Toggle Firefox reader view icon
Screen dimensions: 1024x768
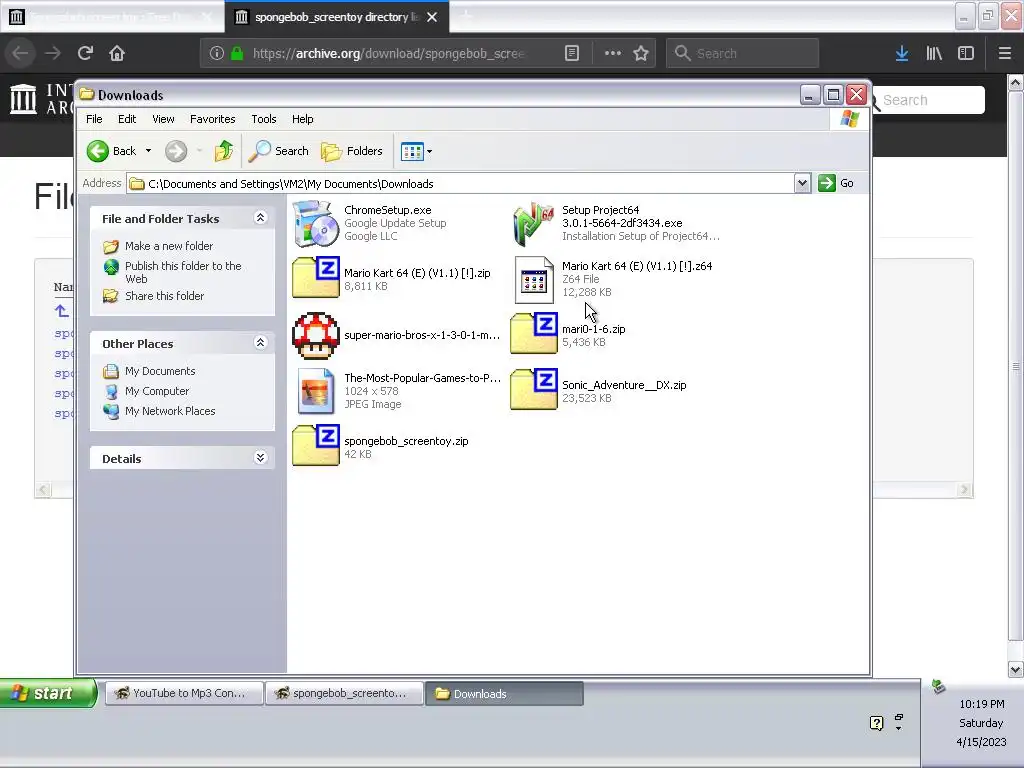tap(571, 53)
